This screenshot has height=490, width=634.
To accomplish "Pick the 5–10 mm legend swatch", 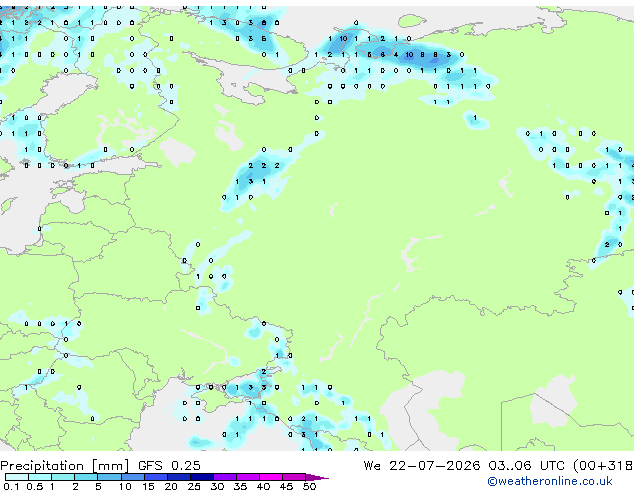I will 110,477.
